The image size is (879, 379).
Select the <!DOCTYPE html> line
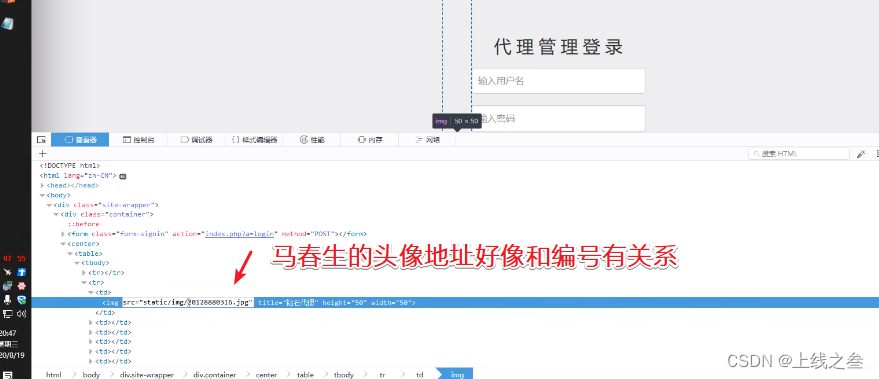click(70, 166)
